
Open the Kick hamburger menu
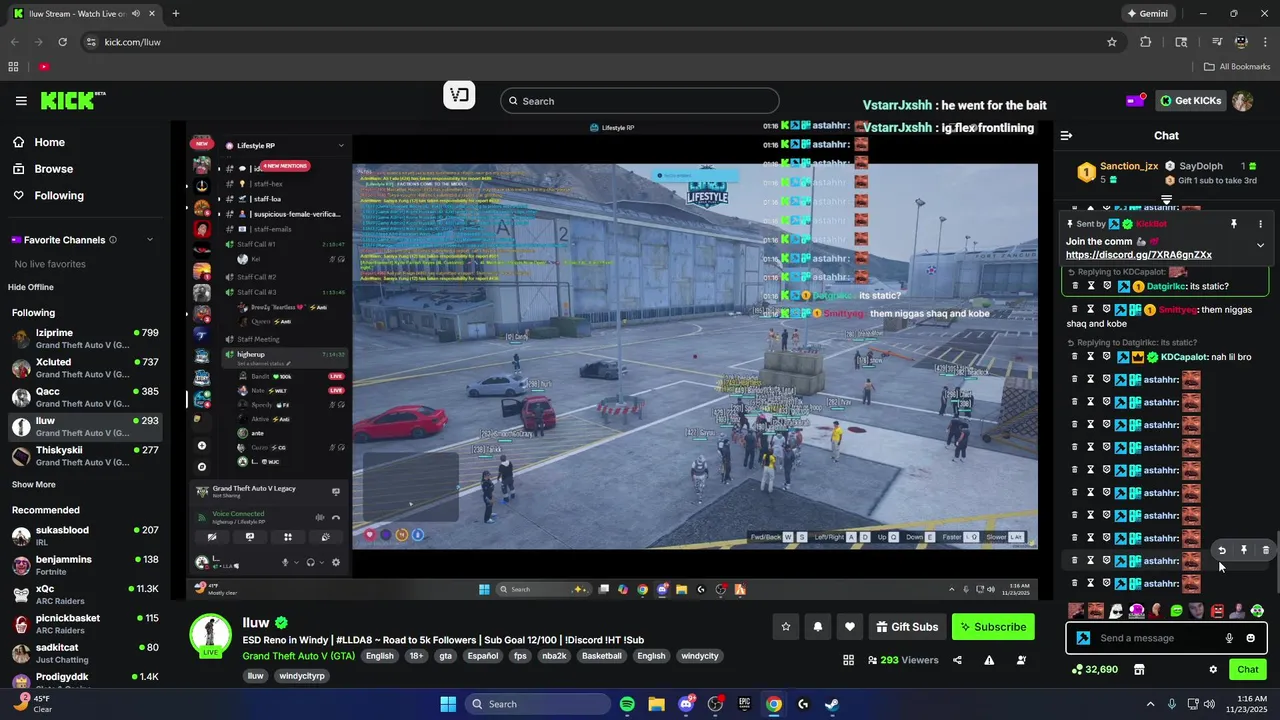[x=21, y=101]
